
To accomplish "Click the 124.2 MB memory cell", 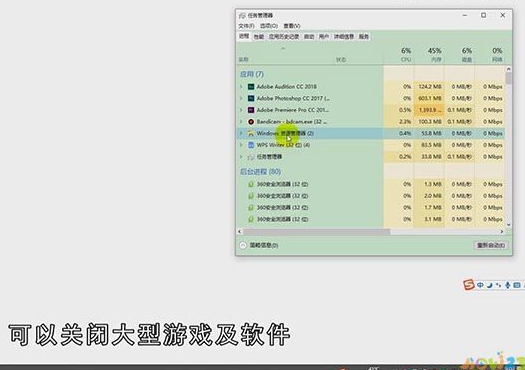I will point(429,87).
